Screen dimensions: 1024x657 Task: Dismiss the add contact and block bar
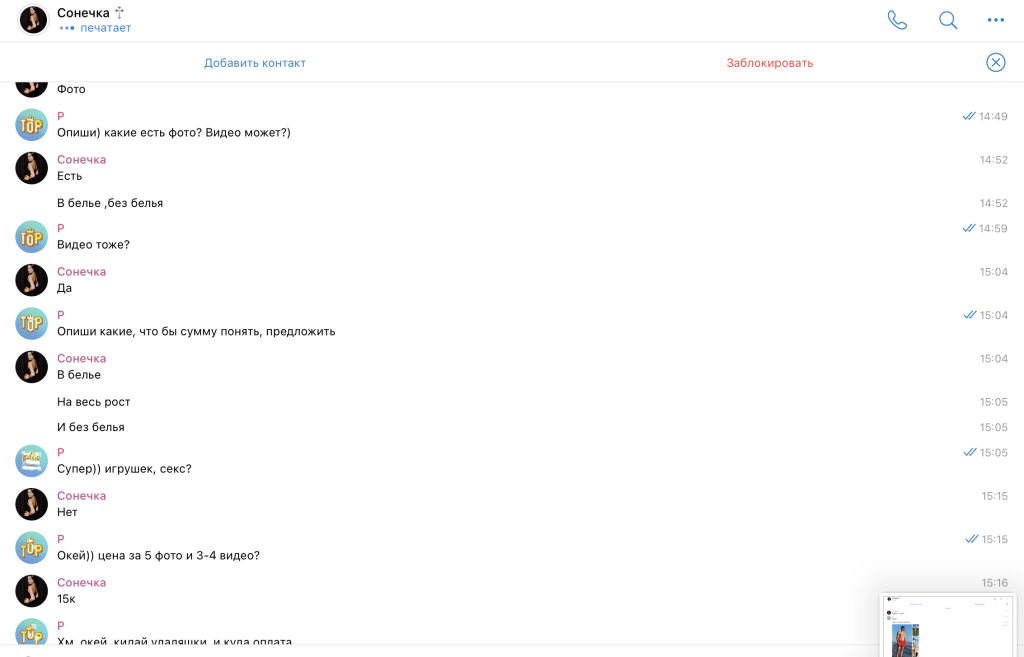click(995, 62)
